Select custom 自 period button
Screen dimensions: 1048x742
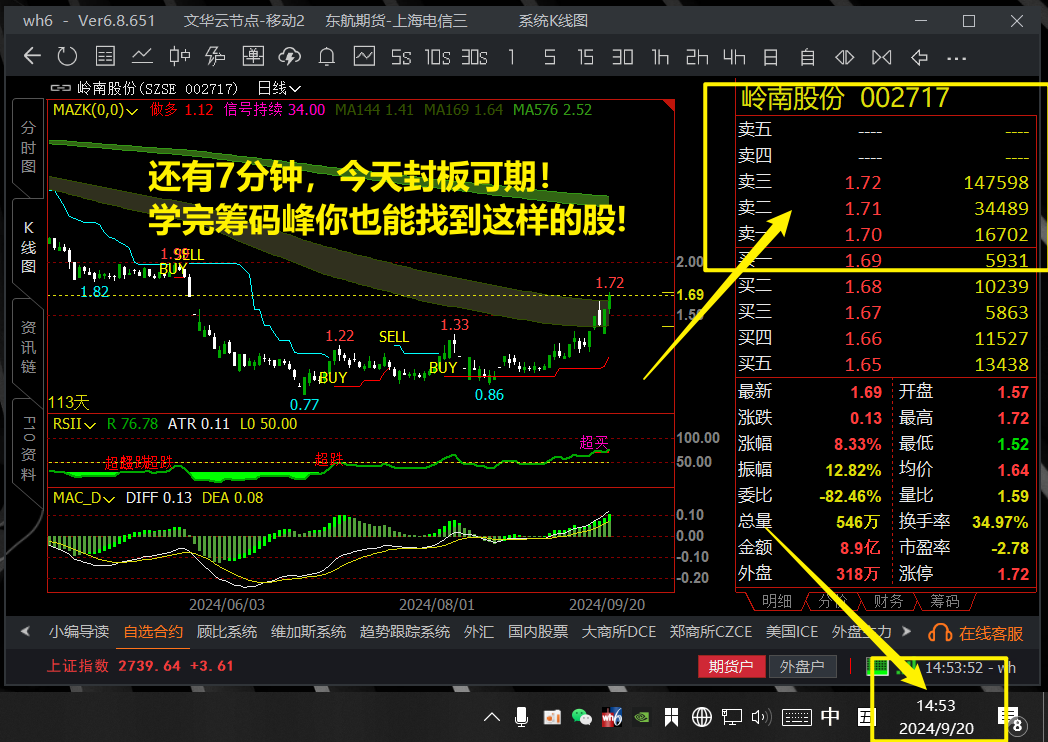807,57
